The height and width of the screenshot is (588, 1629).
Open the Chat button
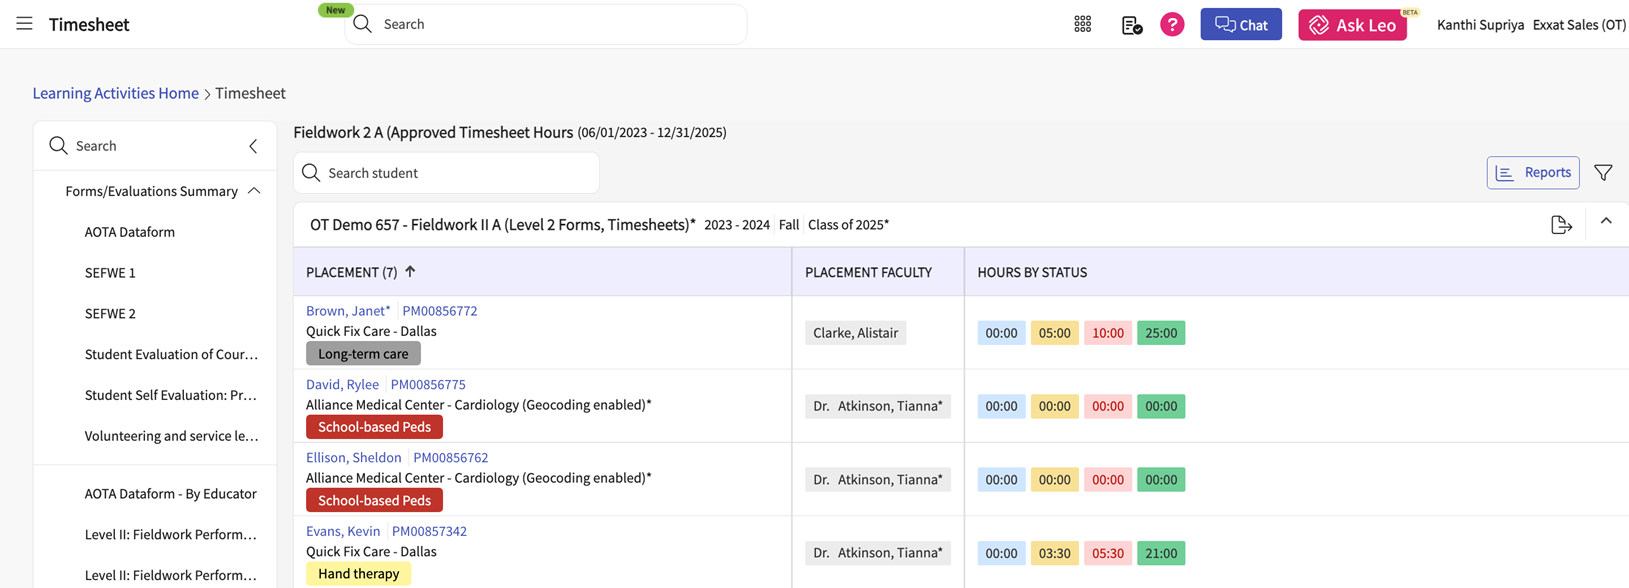pos(1240,25)
